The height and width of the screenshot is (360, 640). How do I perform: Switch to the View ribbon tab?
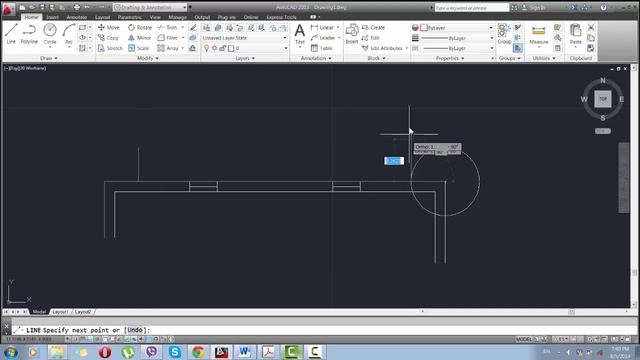(155, 17)
